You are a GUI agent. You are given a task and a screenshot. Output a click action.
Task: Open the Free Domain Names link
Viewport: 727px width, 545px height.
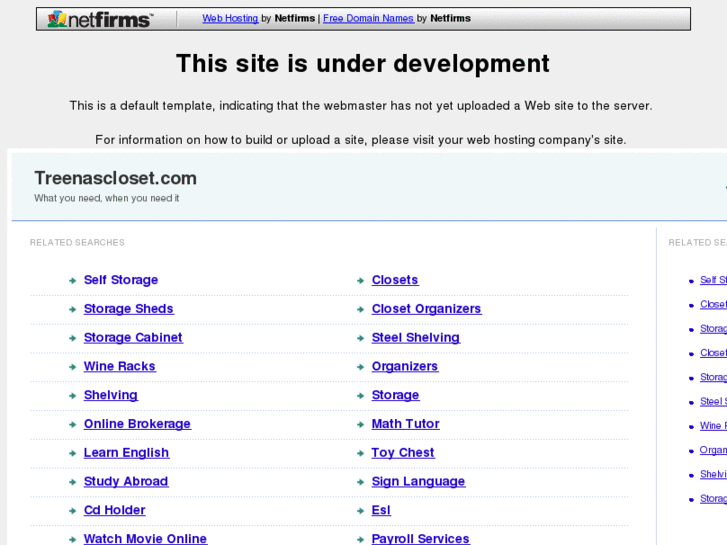(x=368, y=18)
